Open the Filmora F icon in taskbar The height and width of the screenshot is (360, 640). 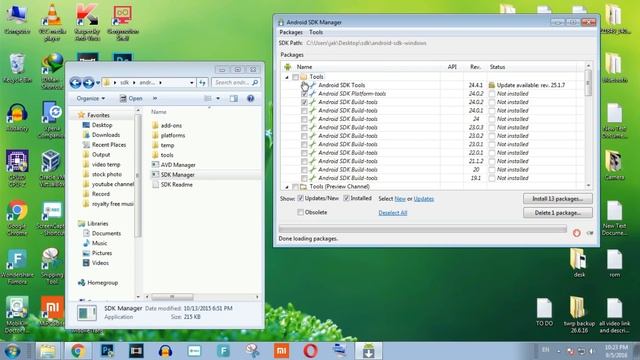pos(223,351)
